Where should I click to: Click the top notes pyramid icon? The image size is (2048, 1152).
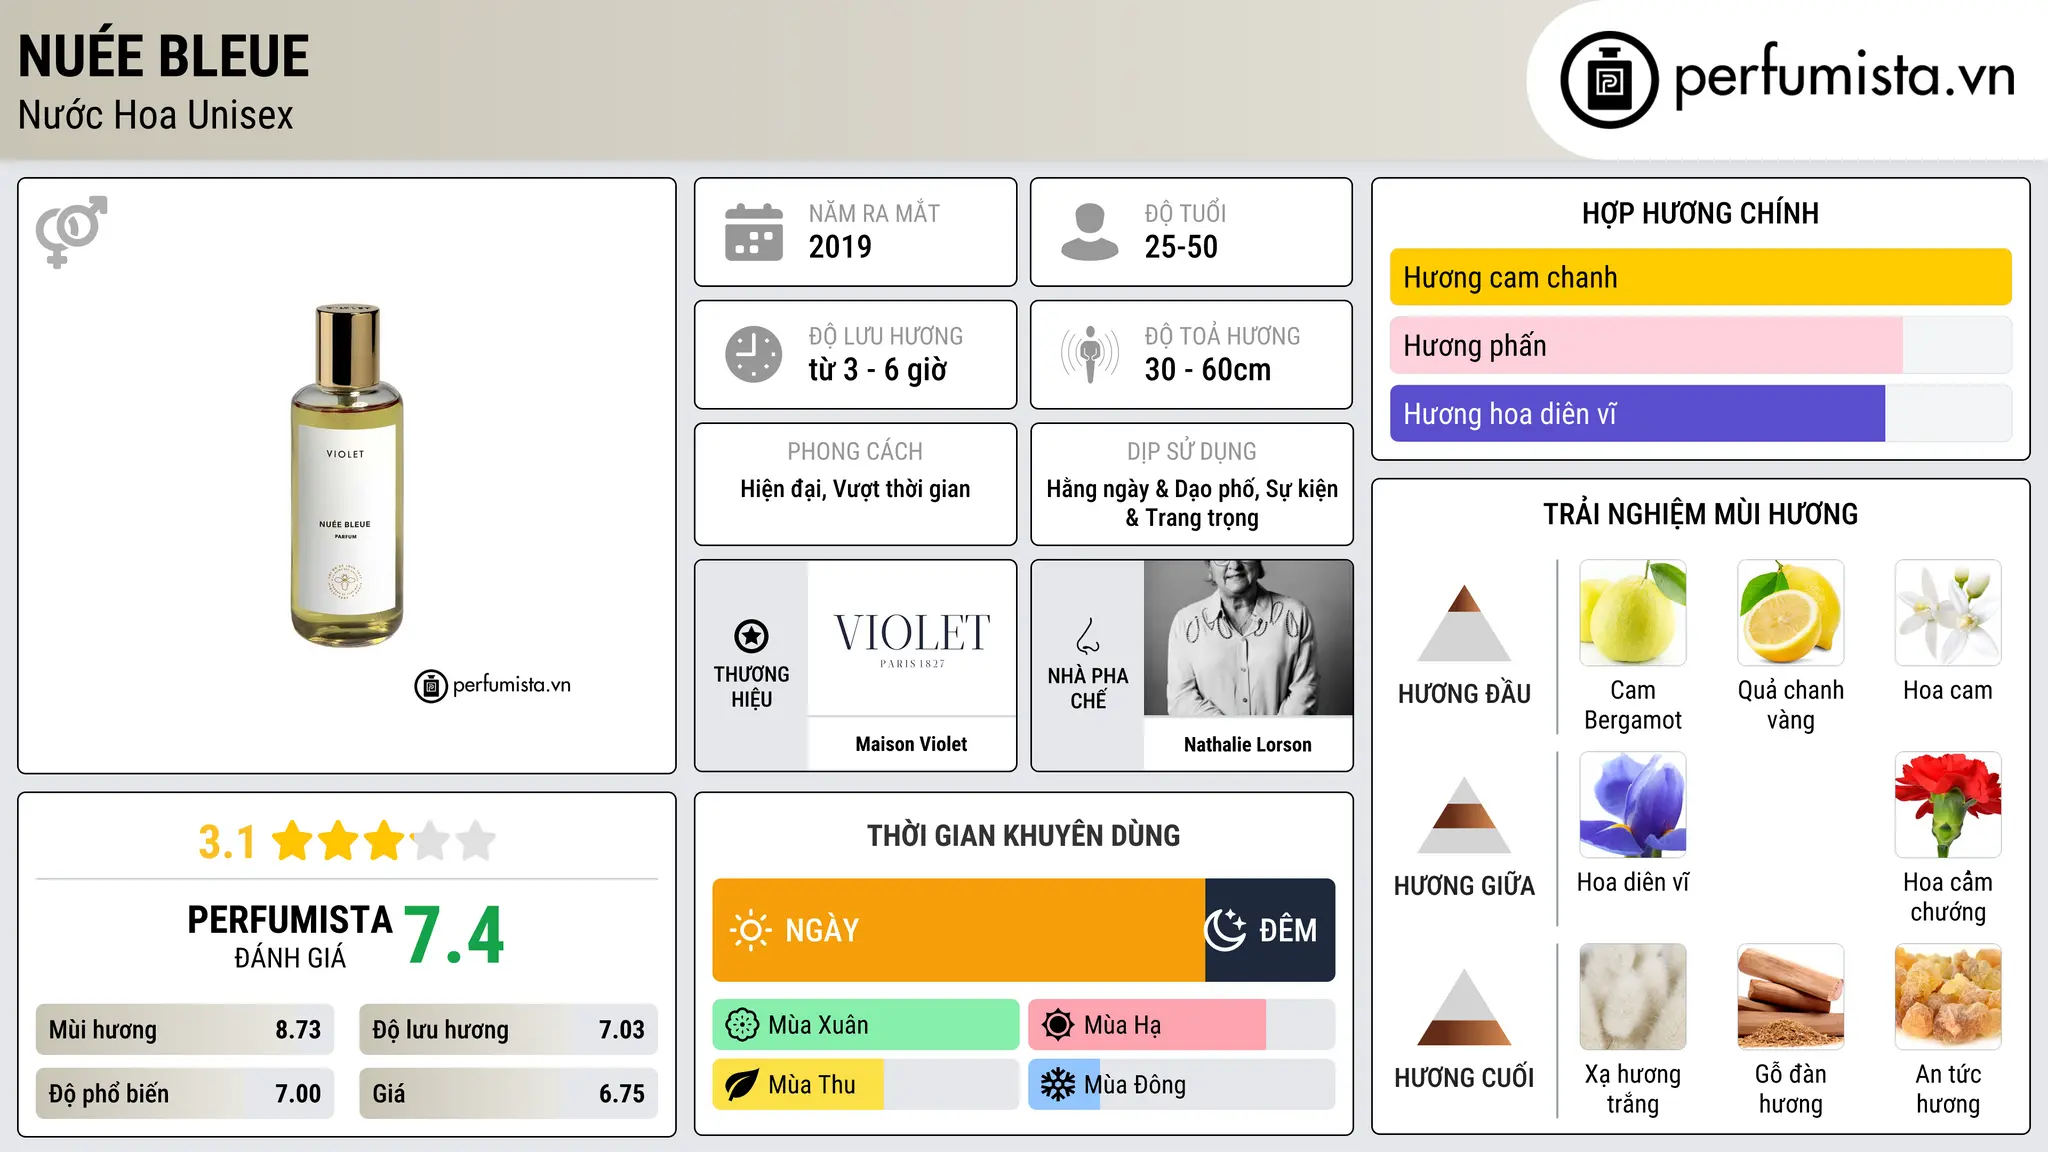tap(1464, 623)
